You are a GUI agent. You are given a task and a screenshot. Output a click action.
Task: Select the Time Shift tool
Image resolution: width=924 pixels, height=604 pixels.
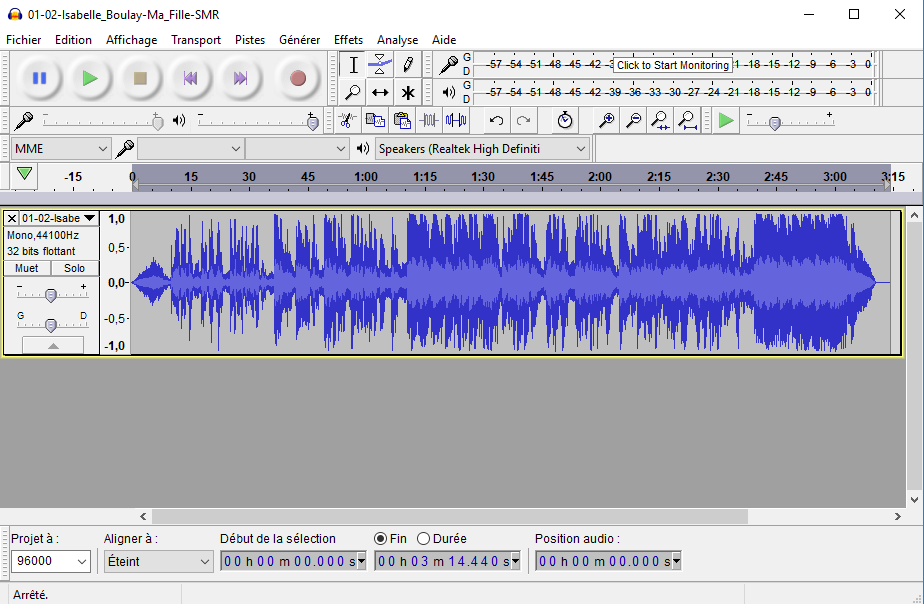pyautogui.click(x=380, y=92)
